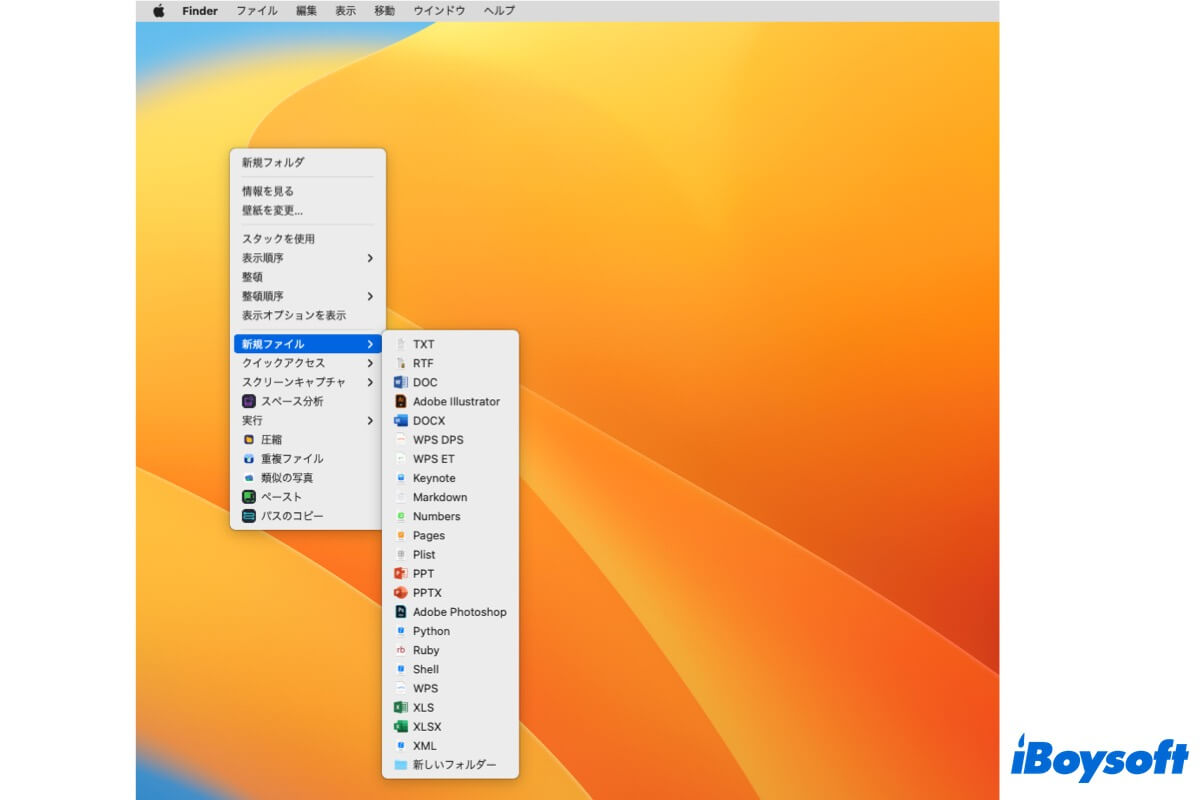
Task: Click the 新しいフォルダー folder icon
Action: [x=401, y=765]
